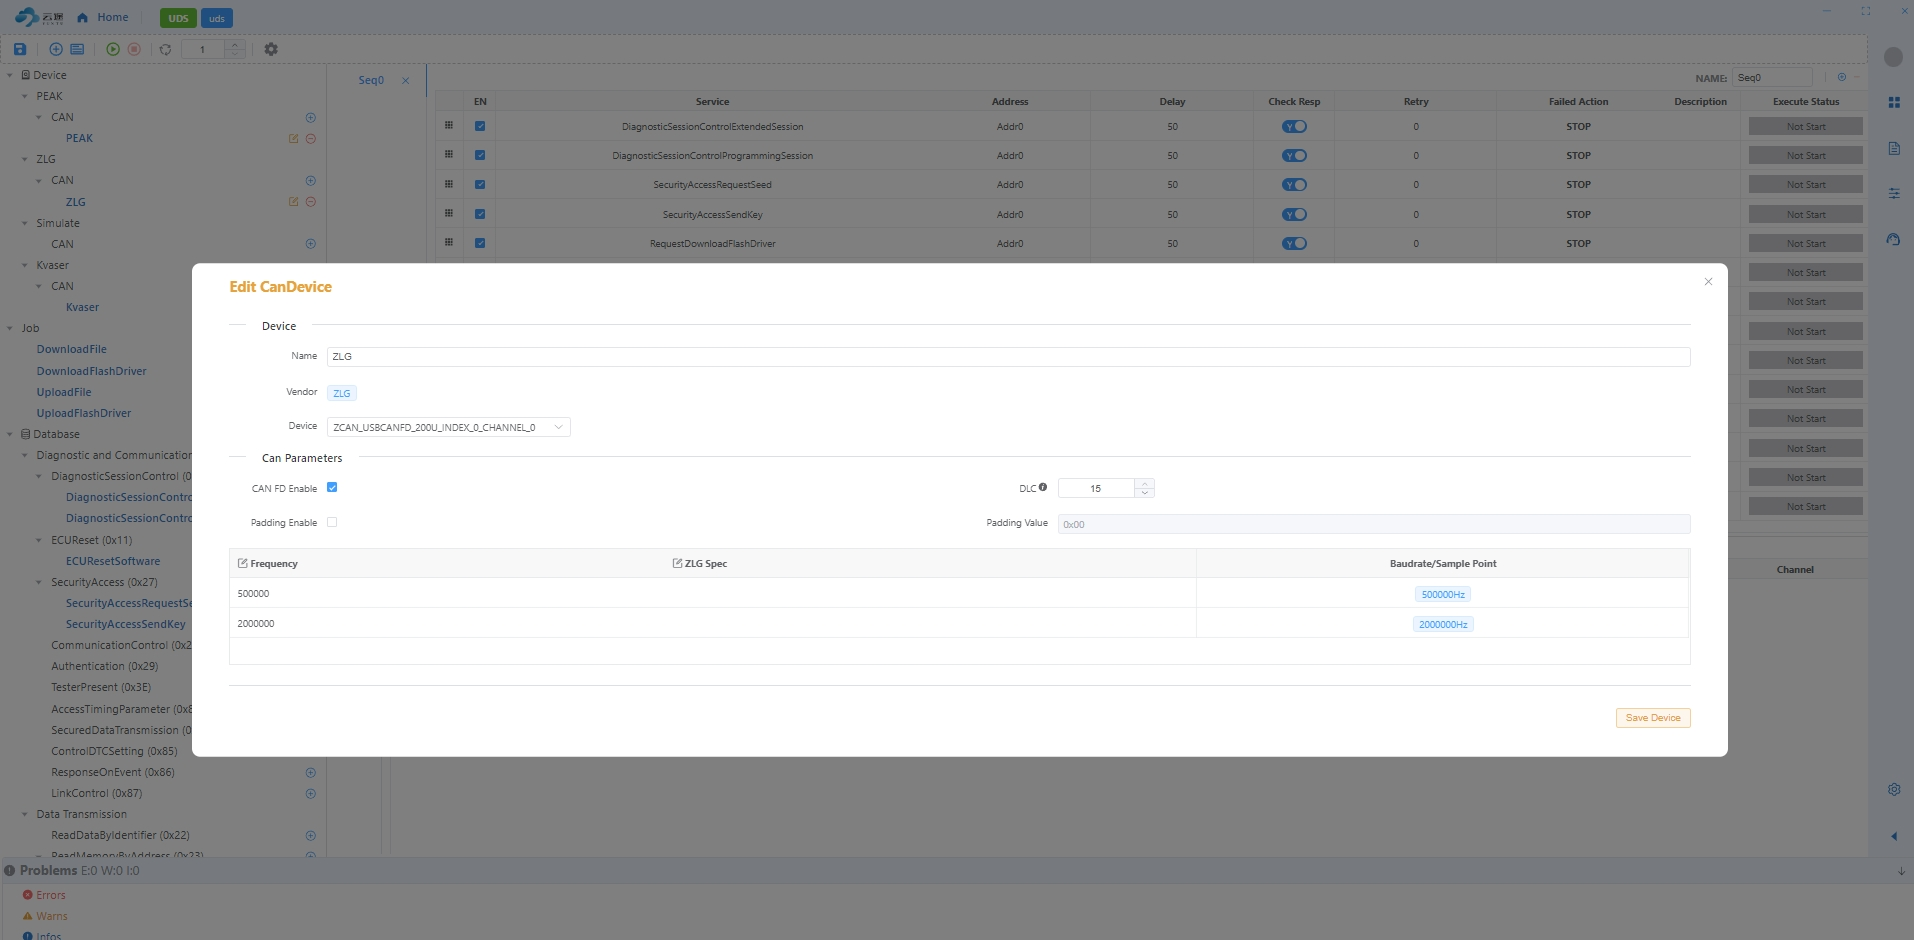Click the plus circle icon next to NAME field
Viewport: 1914px width, 940px height.
[1842, 77]
